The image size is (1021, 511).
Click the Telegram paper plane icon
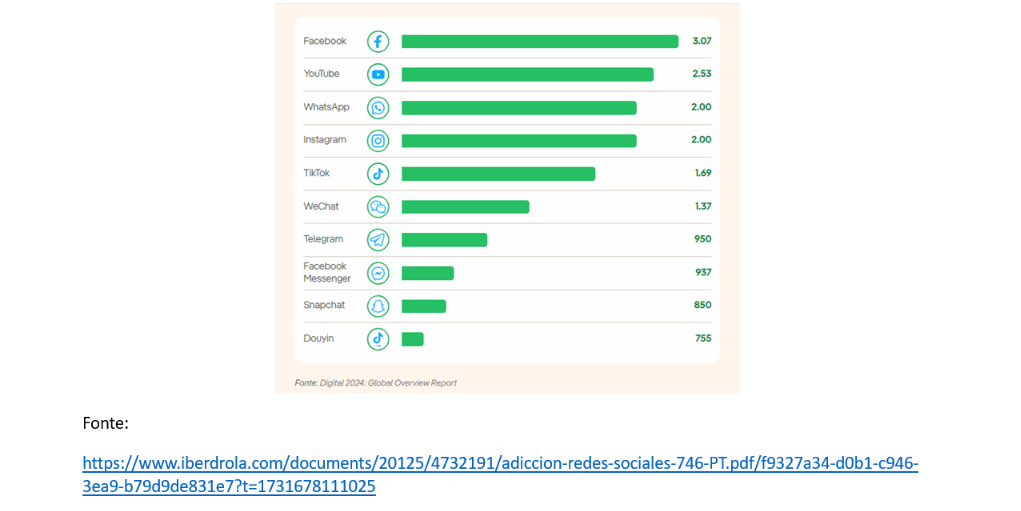pos(378,240)
